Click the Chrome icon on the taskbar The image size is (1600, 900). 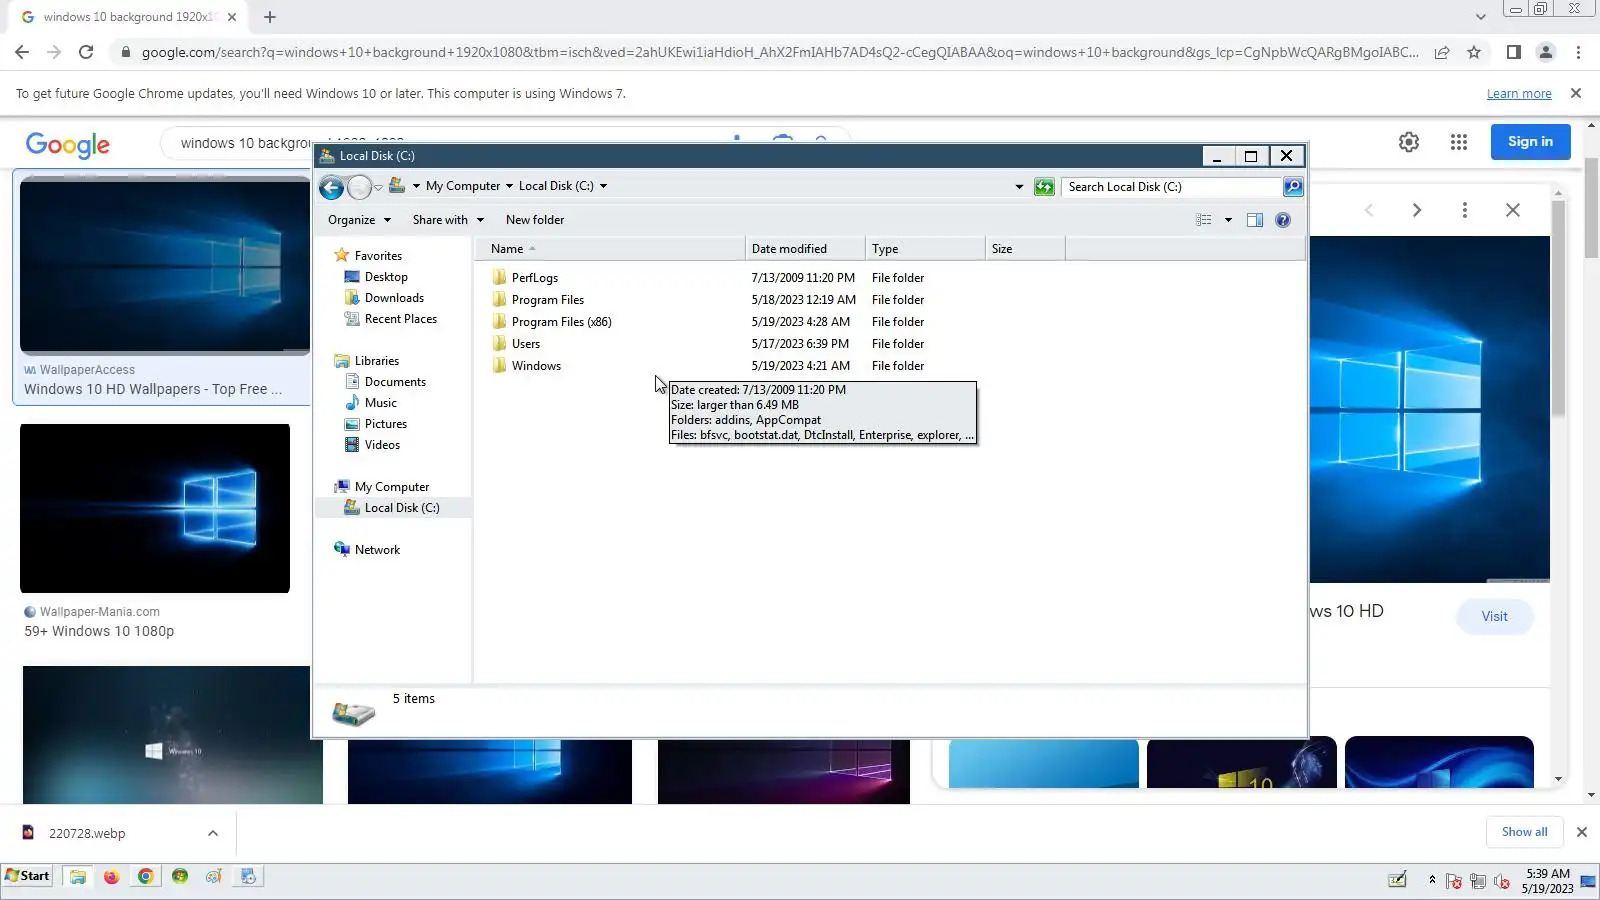tap(145, 877)
